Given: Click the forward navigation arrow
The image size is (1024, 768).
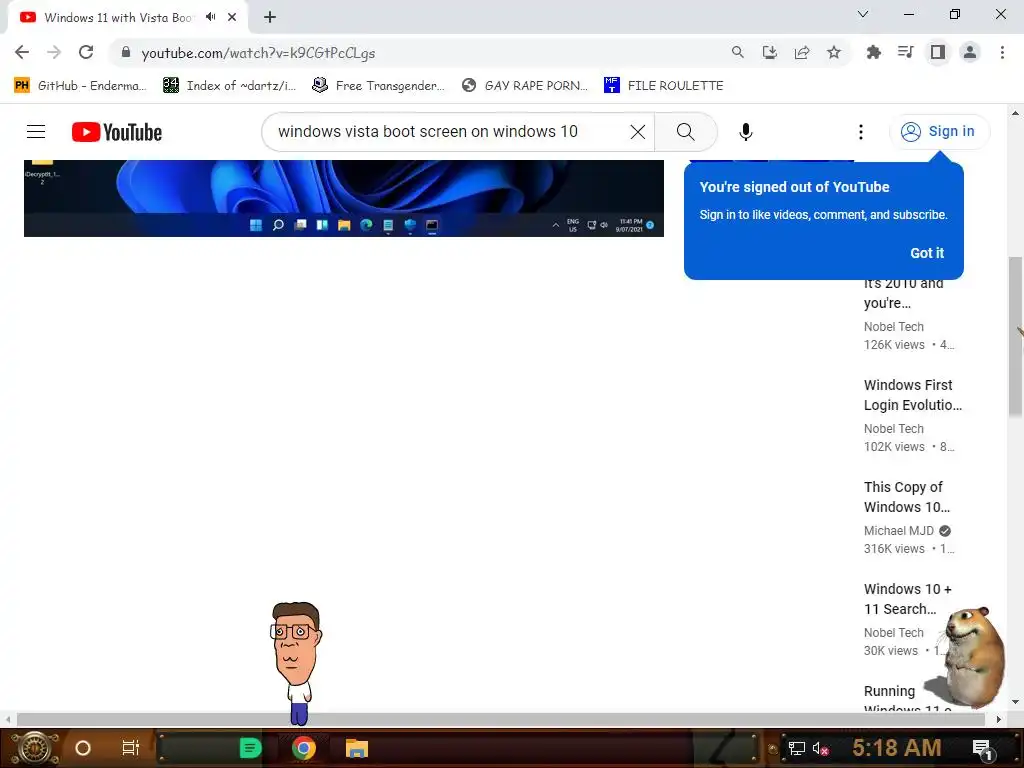Looking at the screenshot, I should coord(54,52).
